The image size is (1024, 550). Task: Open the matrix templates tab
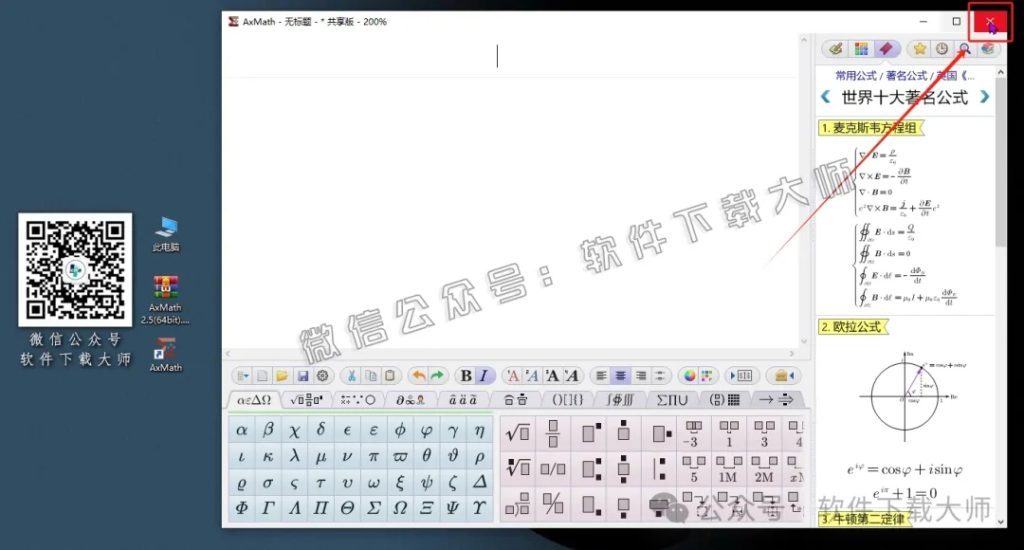click(724, 400)
